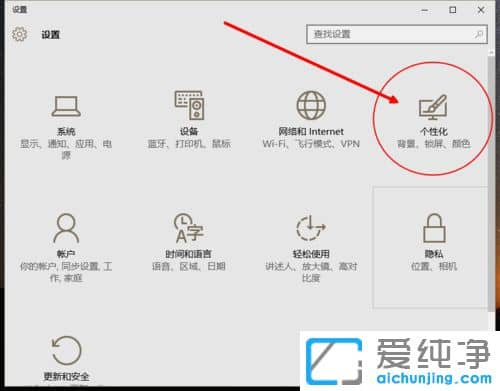Close the 设置 window
Viewport: 500px width, 391px height.
pos(481,10)
